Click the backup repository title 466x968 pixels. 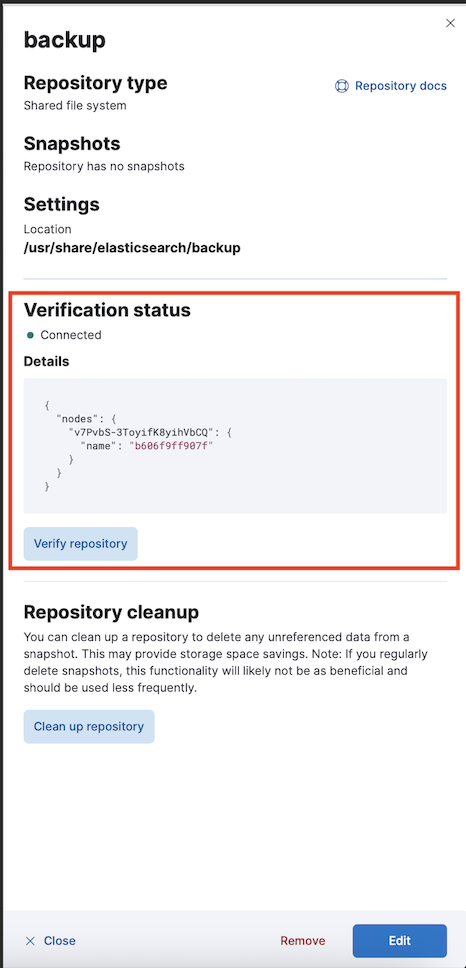[x=64, y=40]
